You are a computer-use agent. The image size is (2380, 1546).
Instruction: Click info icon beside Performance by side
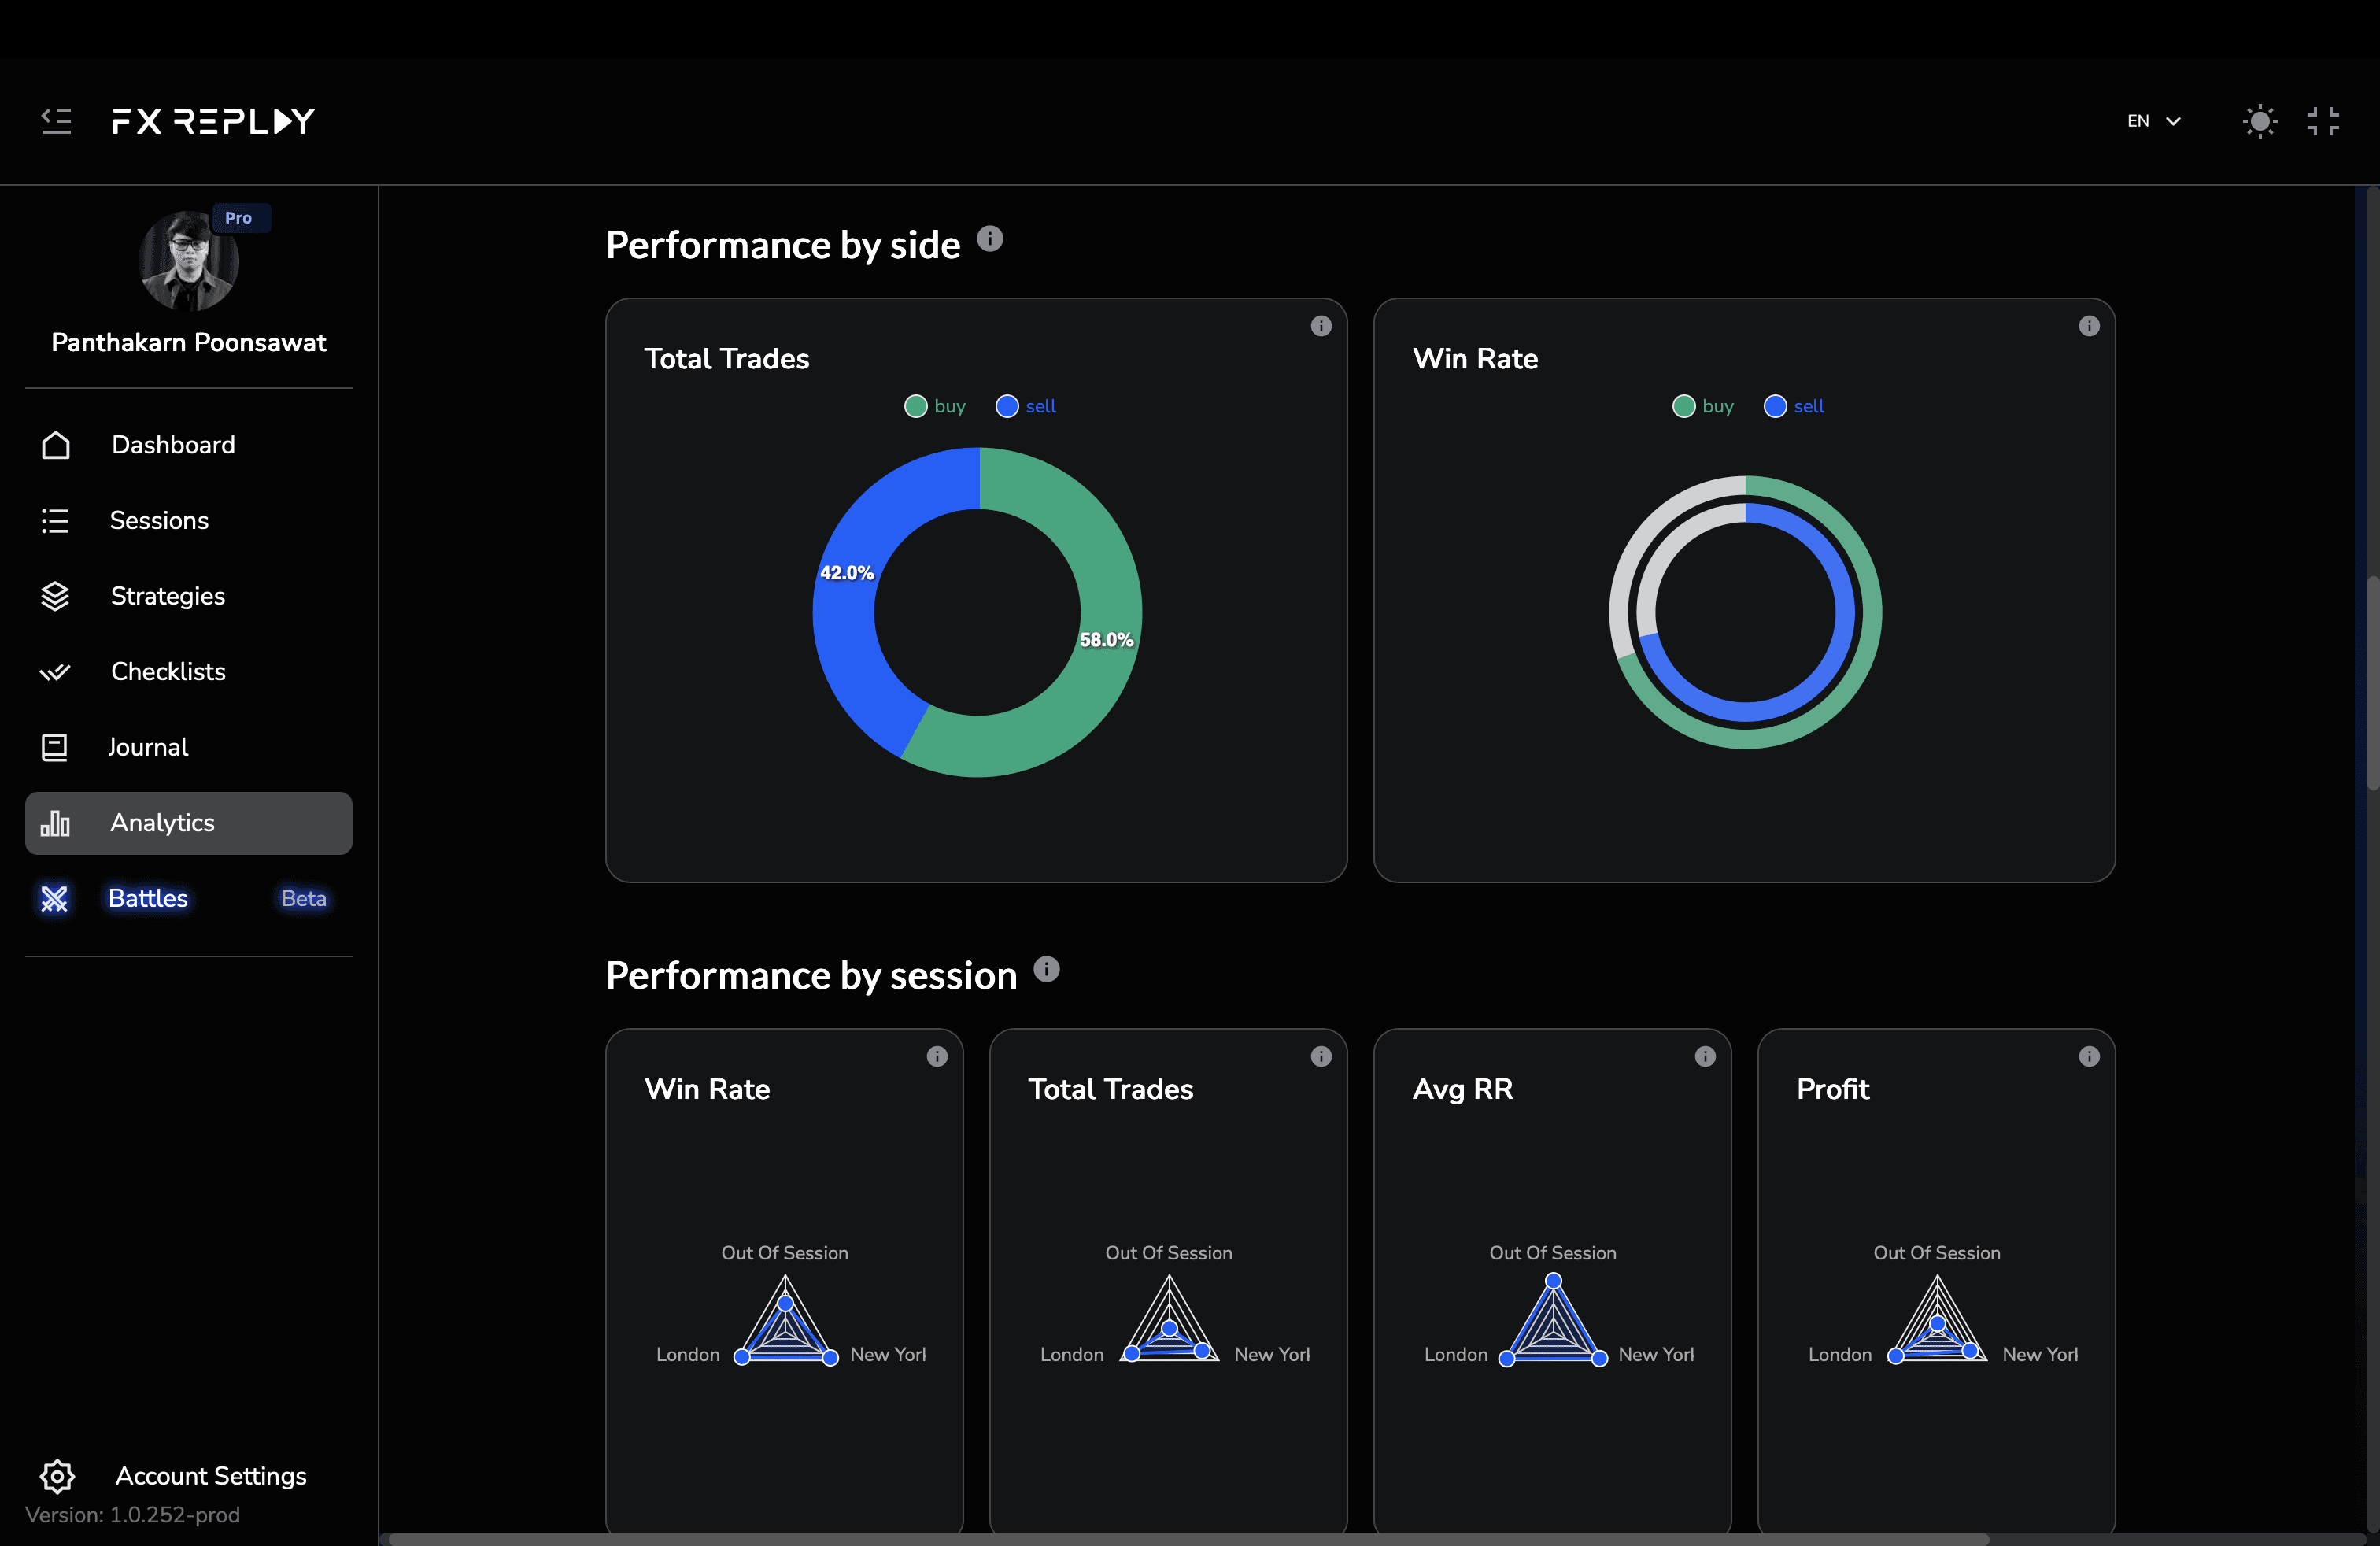989,239
